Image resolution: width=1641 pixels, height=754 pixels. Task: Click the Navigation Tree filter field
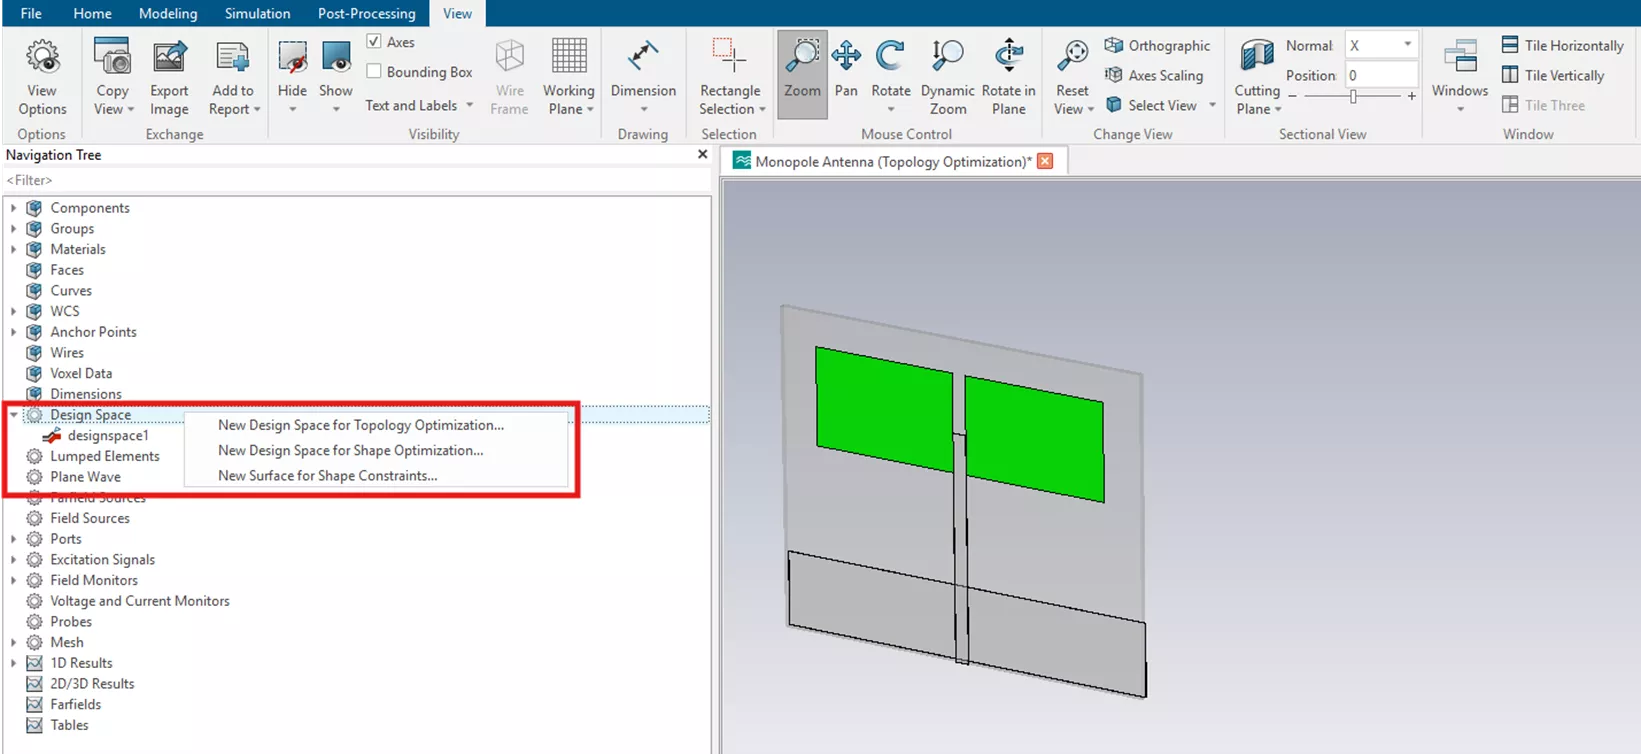tap(350, 180)
